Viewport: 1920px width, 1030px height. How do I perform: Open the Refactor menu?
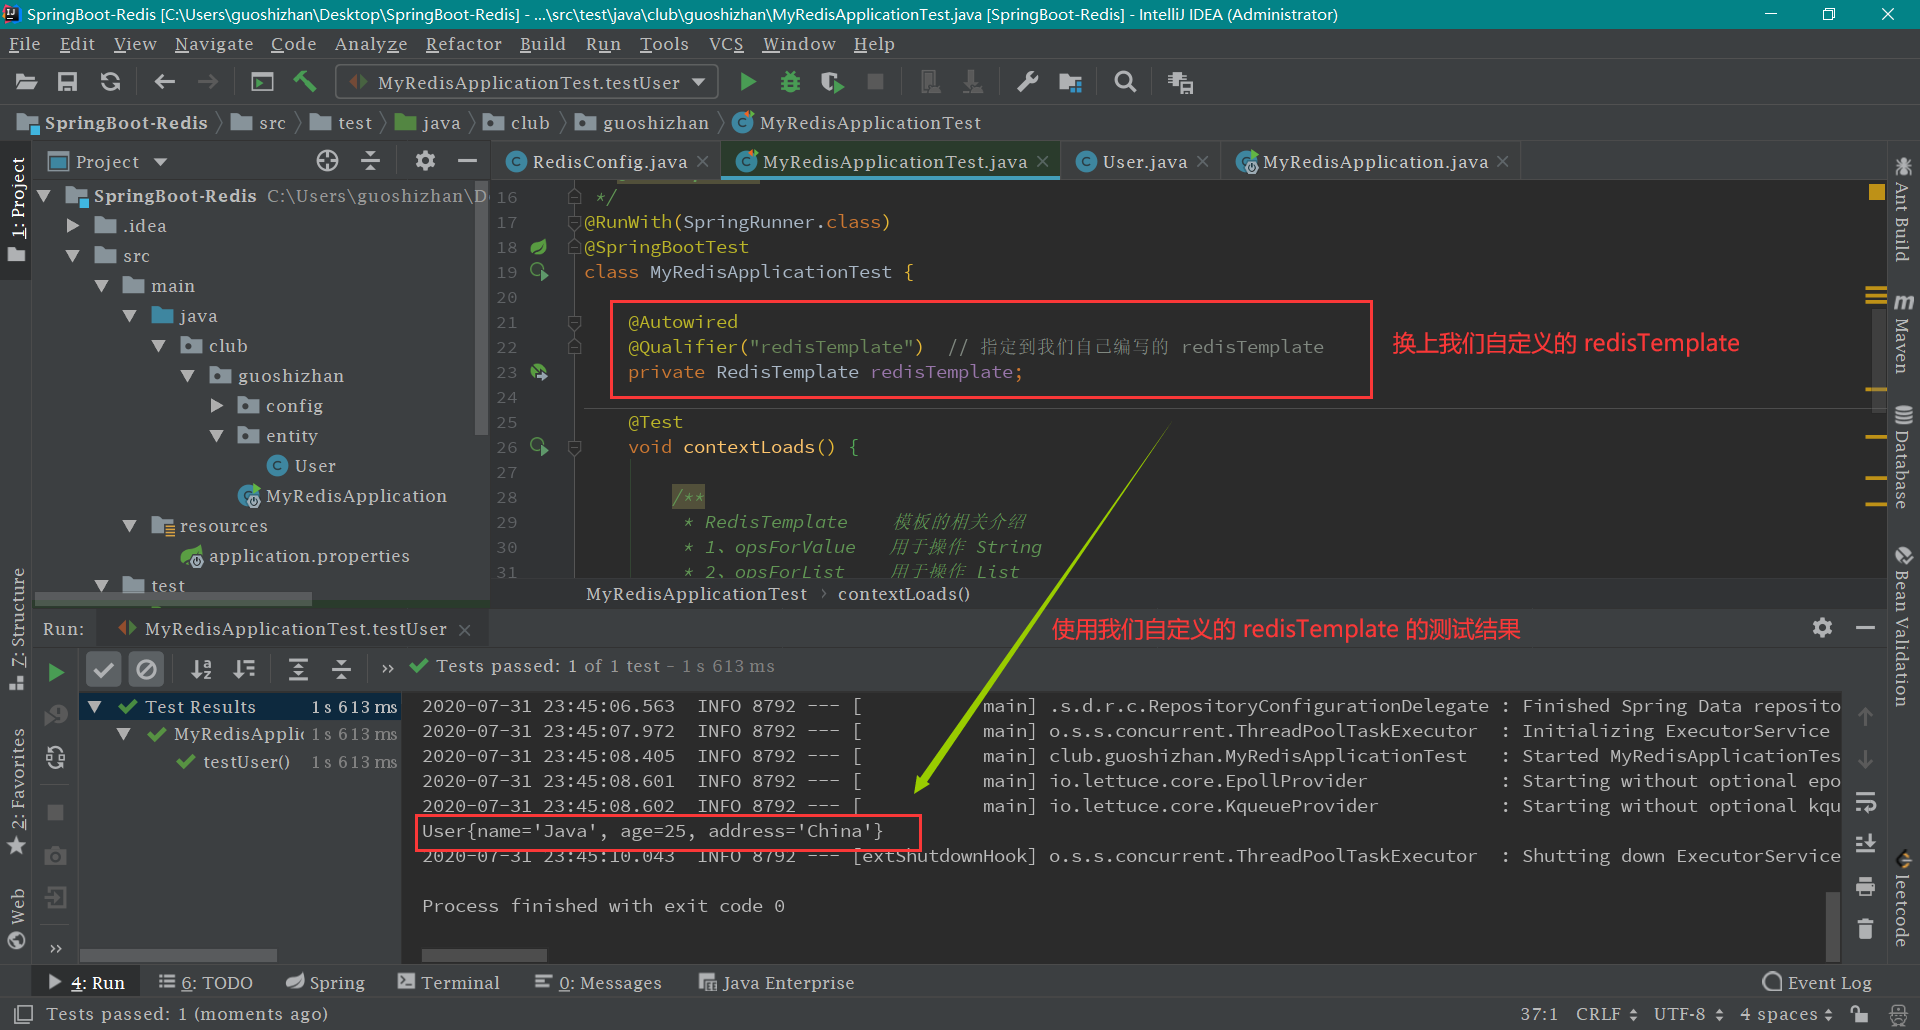pyautogui.click(x=463, y=44)
